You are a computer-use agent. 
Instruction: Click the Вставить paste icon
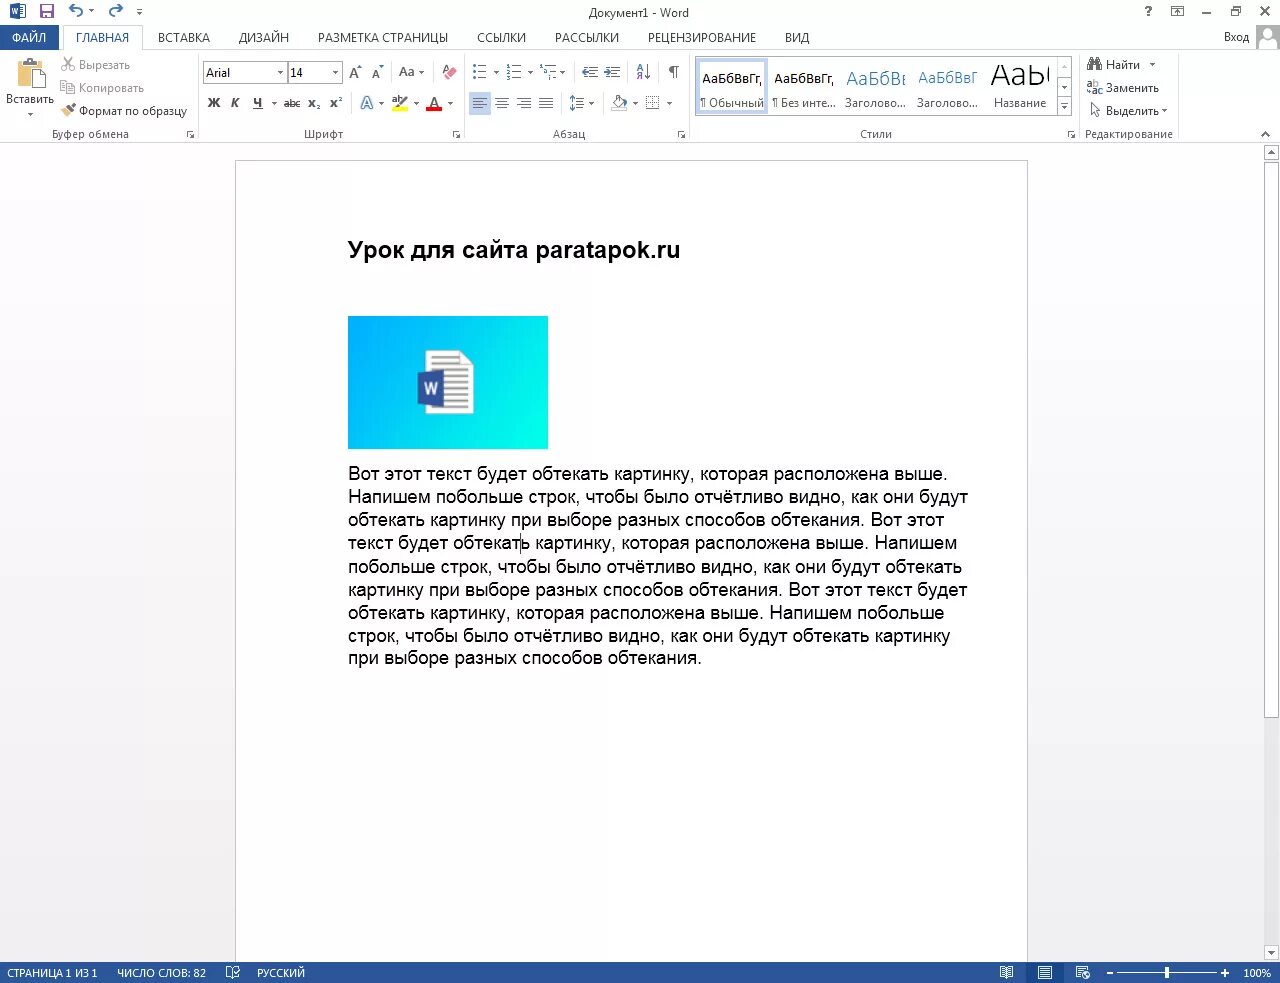point(30,75)
